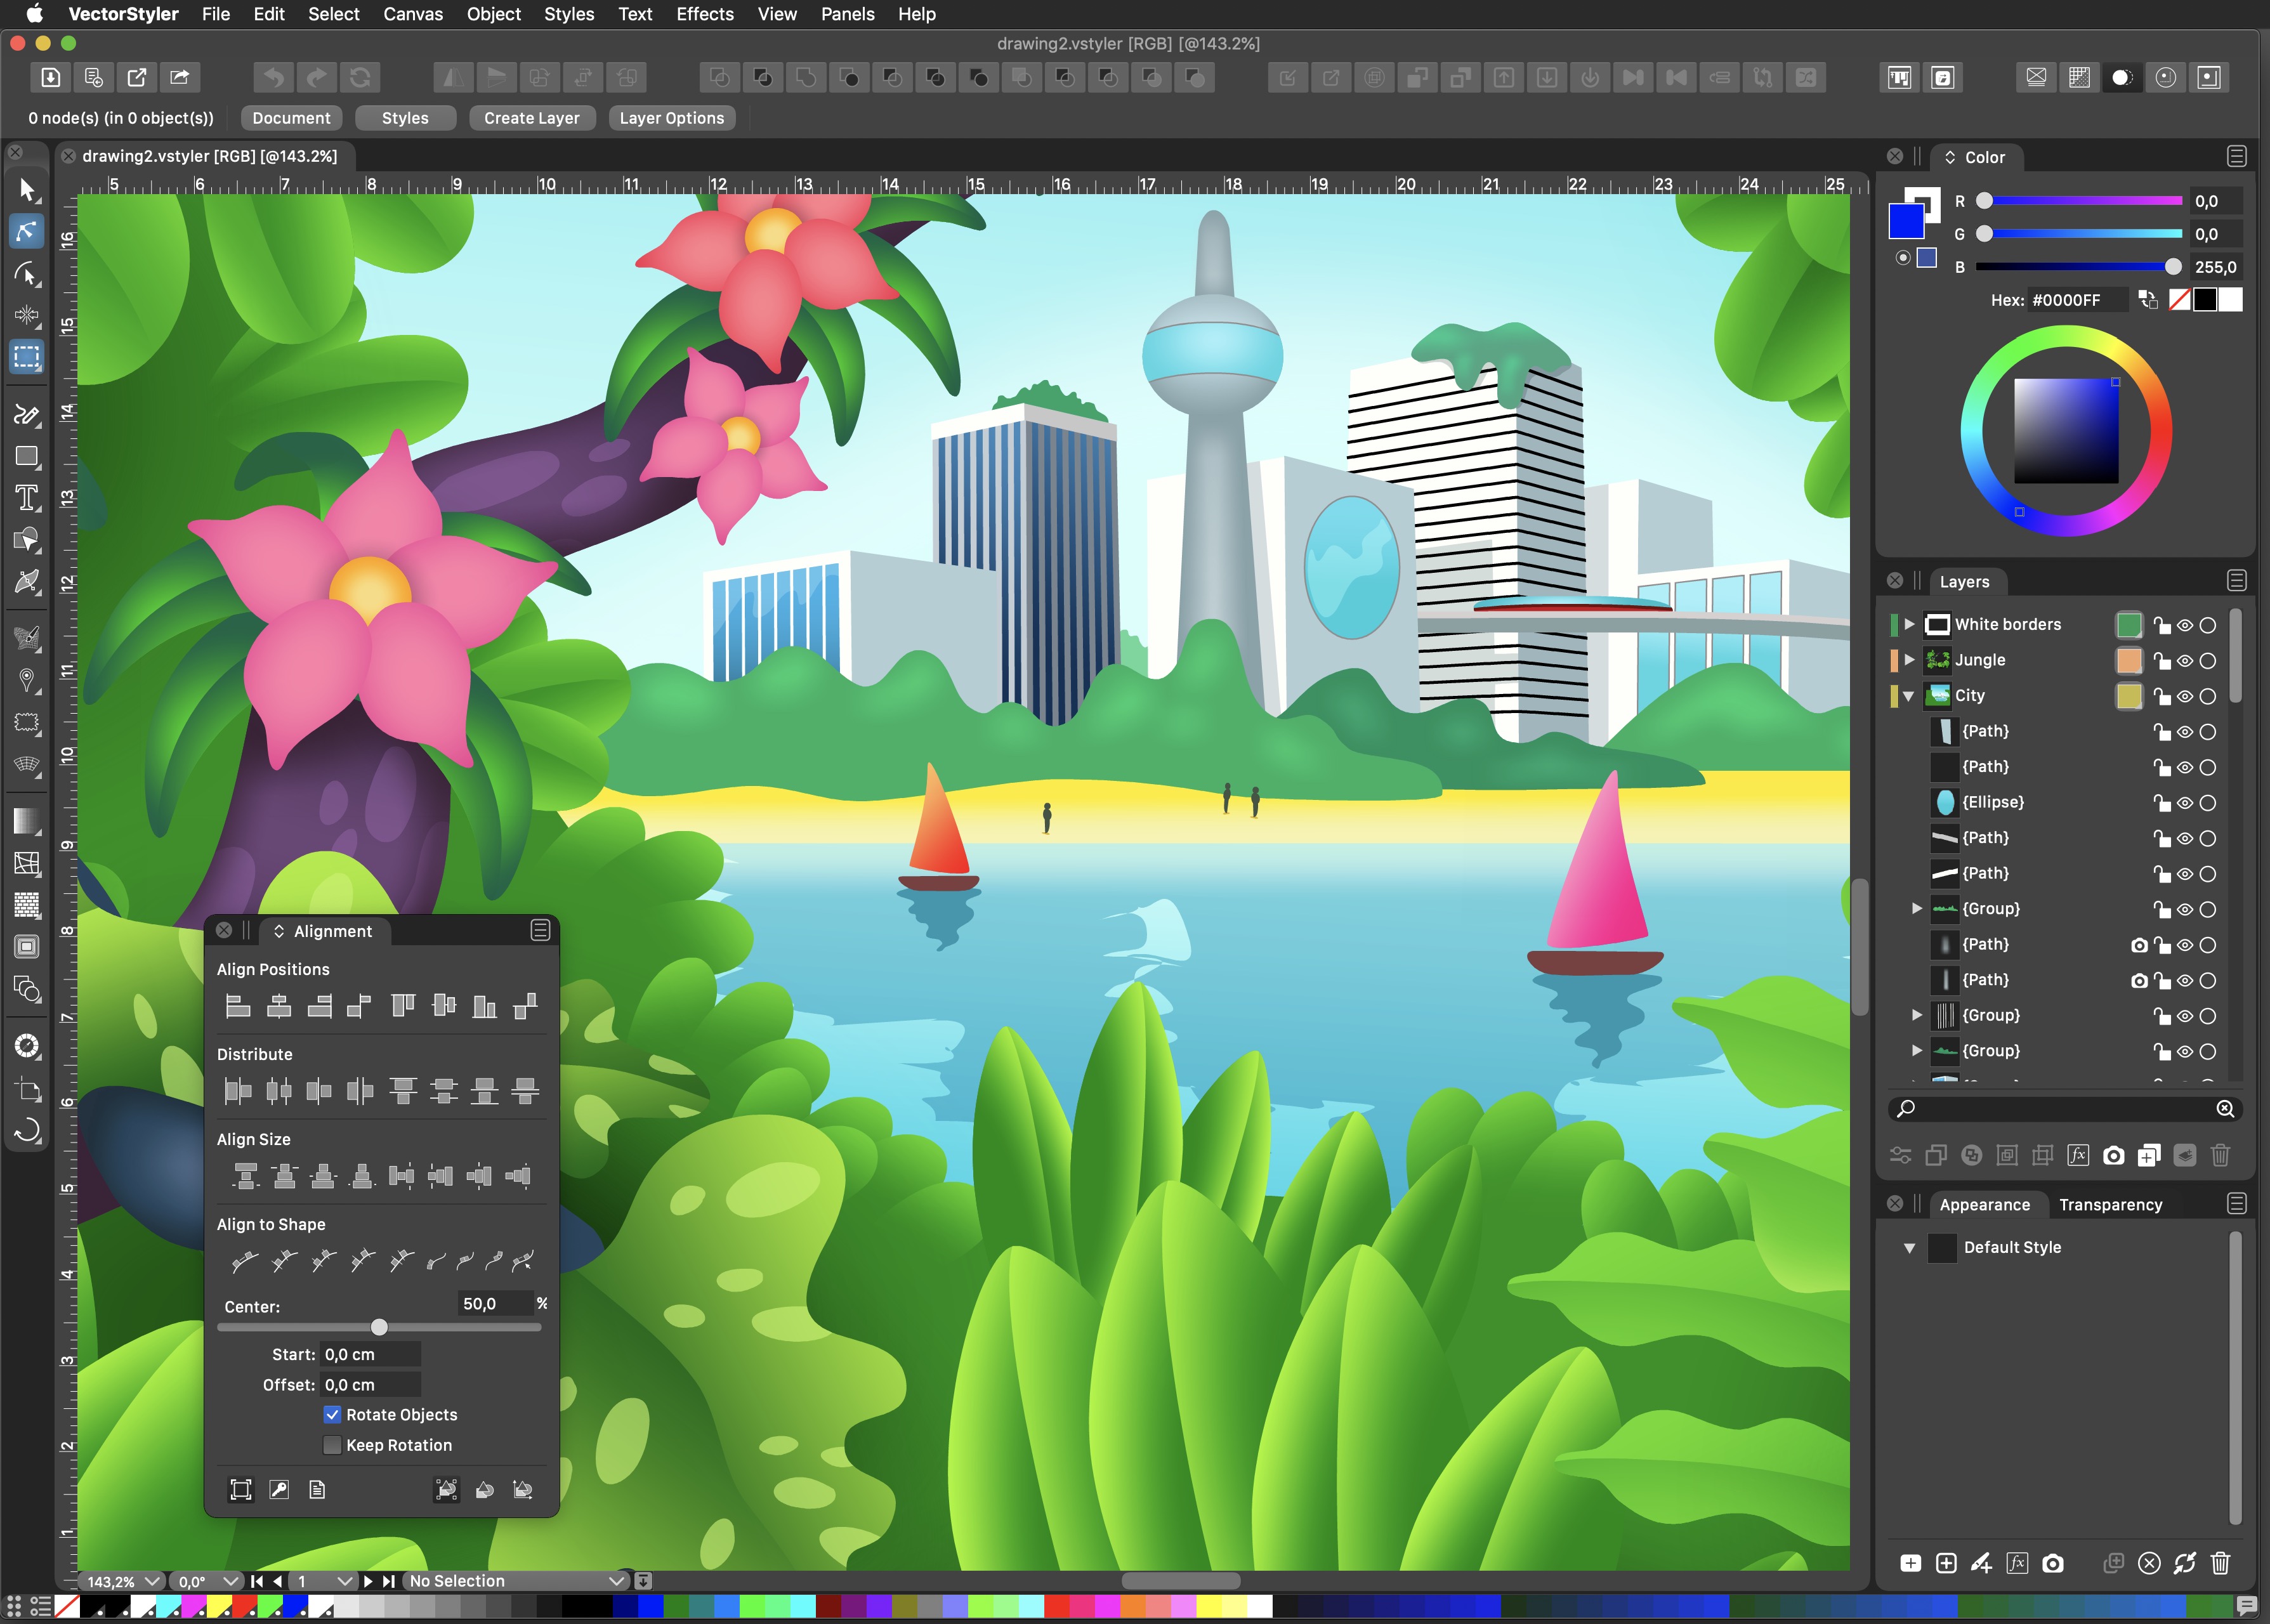Switch to the Transparency tab
This screenshot has width=2270, height=1624.
click(x=2110, y=1205)
